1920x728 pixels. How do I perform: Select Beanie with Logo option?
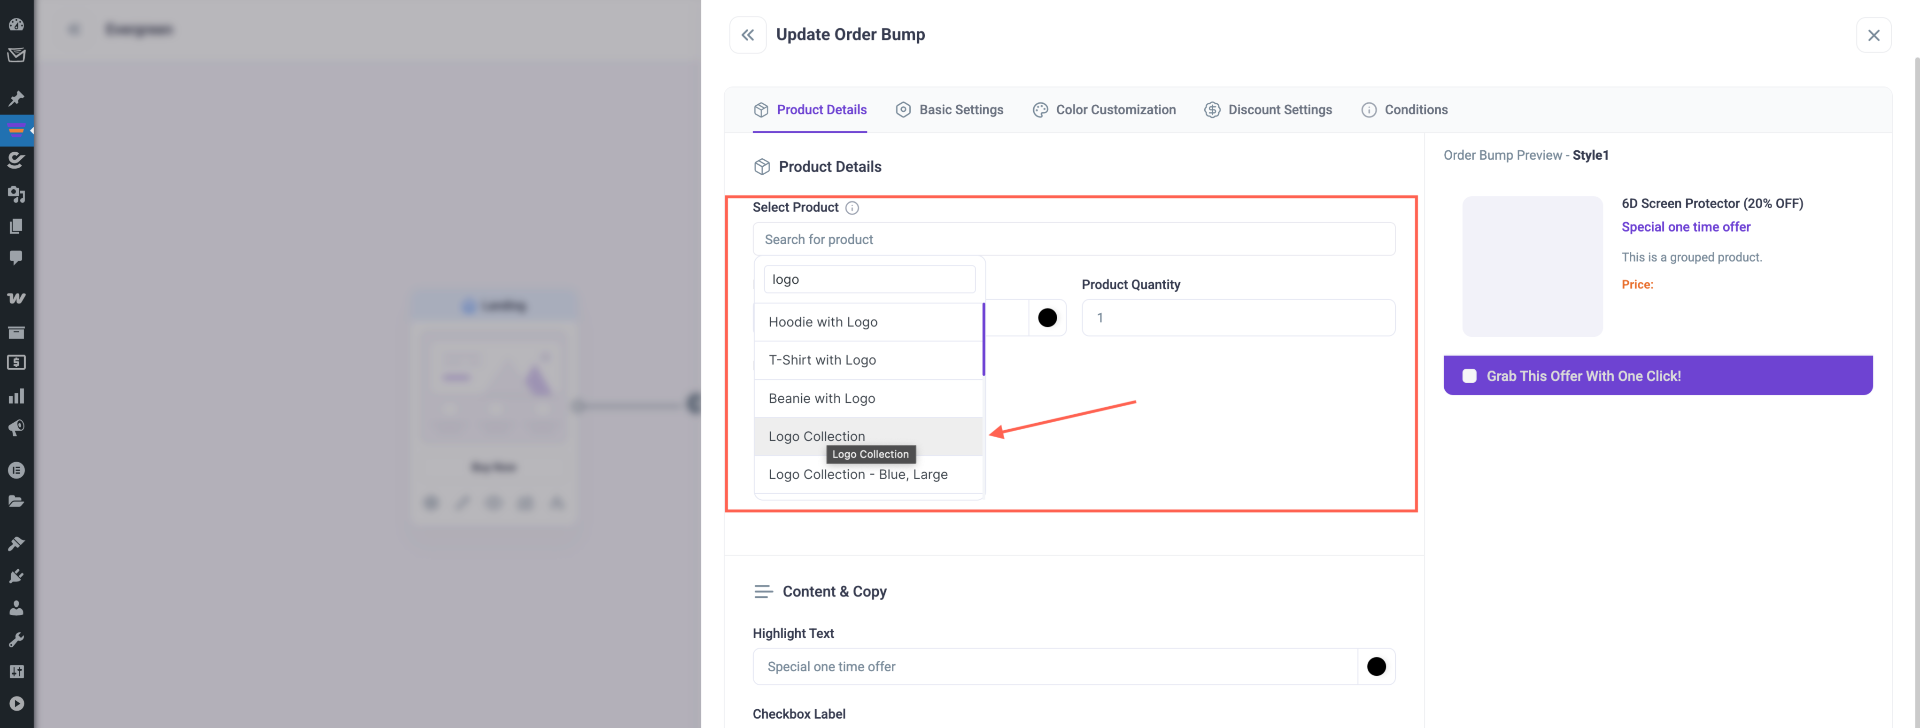click(x=822, y=398)
